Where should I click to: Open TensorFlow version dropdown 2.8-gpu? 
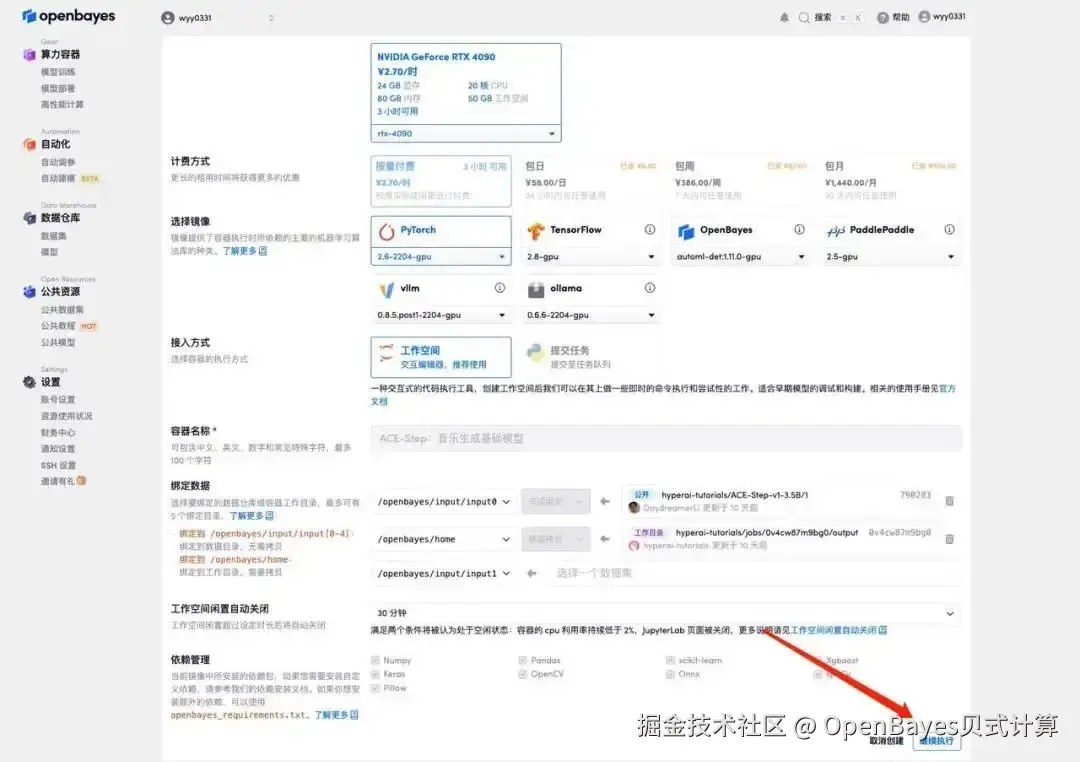pos(590,256)
